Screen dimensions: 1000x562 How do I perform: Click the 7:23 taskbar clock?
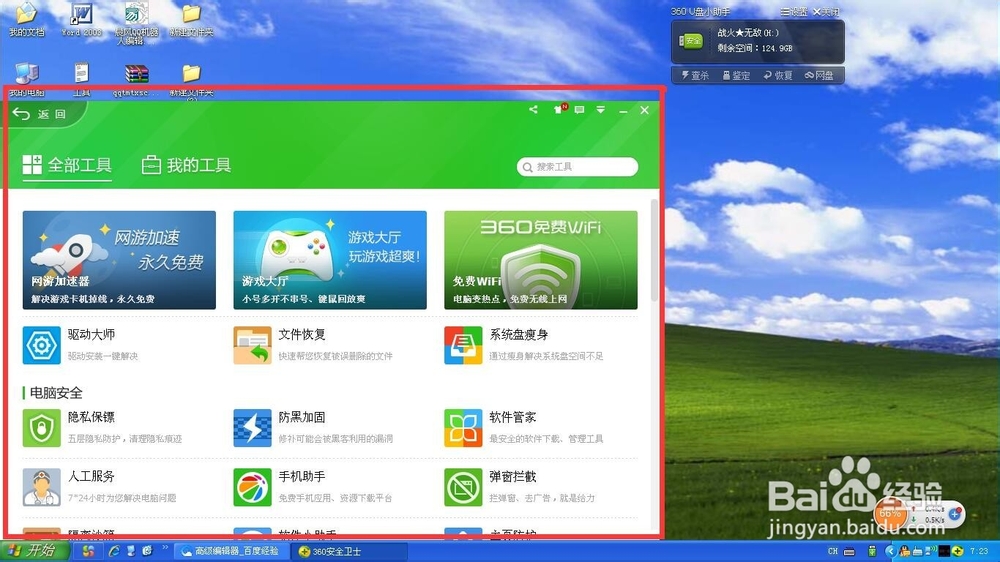point(979,551)
